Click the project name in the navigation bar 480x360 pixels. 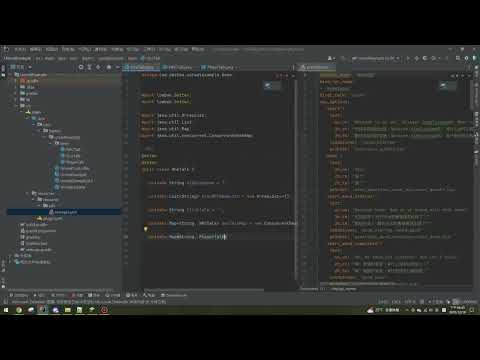coord(17,58)
